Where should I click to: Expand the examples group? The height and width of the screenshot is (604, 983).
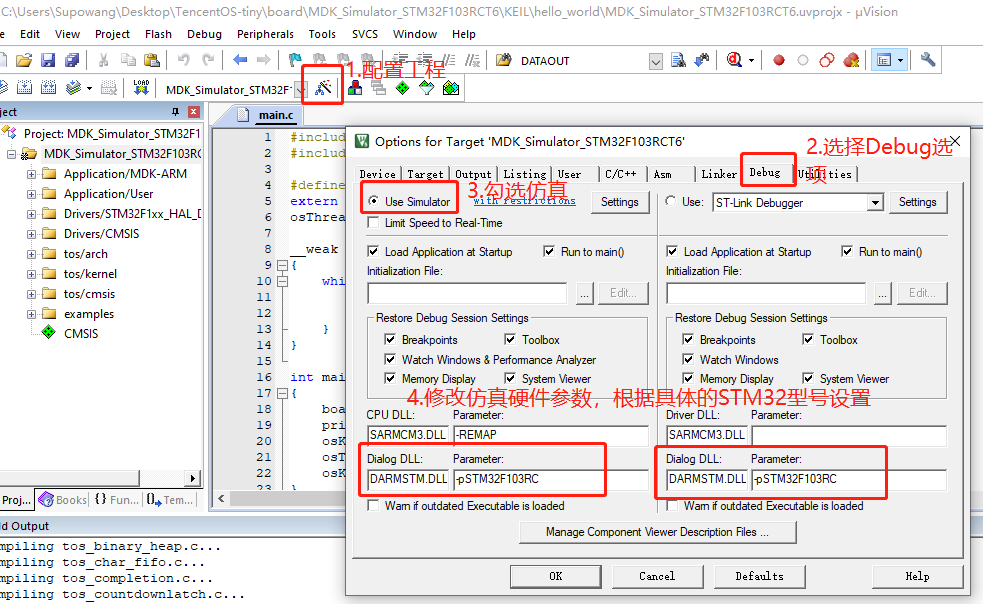pyautogui.click(x=31, y=314)
